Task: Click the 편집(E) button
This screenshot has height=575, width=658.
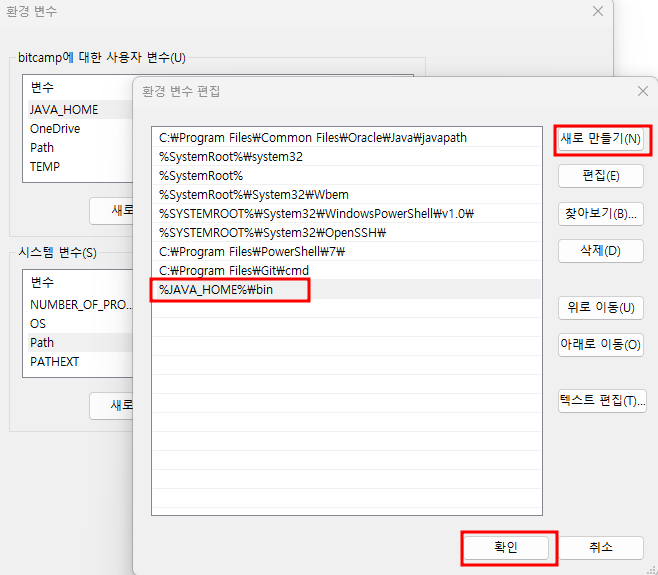Action: [x=601, y=176]
